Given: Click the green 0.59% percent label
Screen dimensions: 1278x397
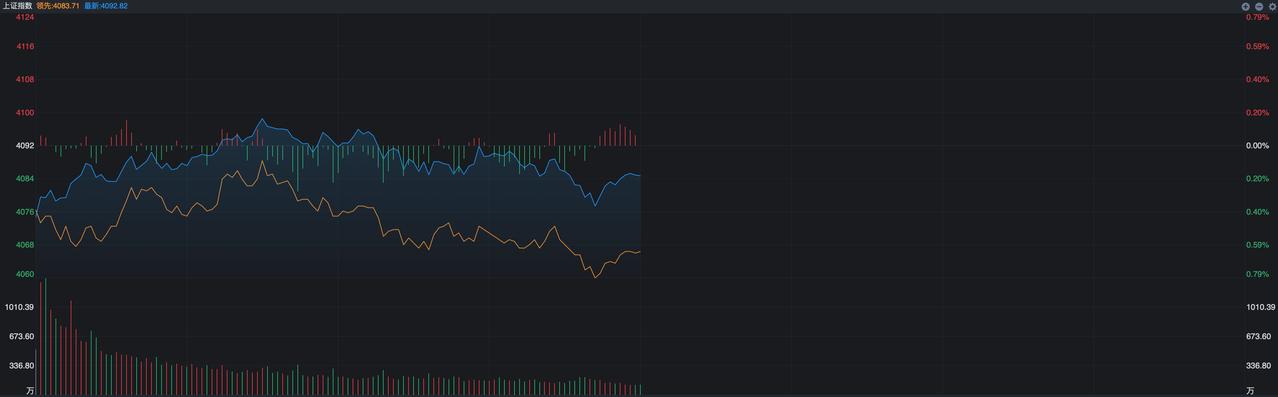Looking at the screenshot, I should 1258,245.
